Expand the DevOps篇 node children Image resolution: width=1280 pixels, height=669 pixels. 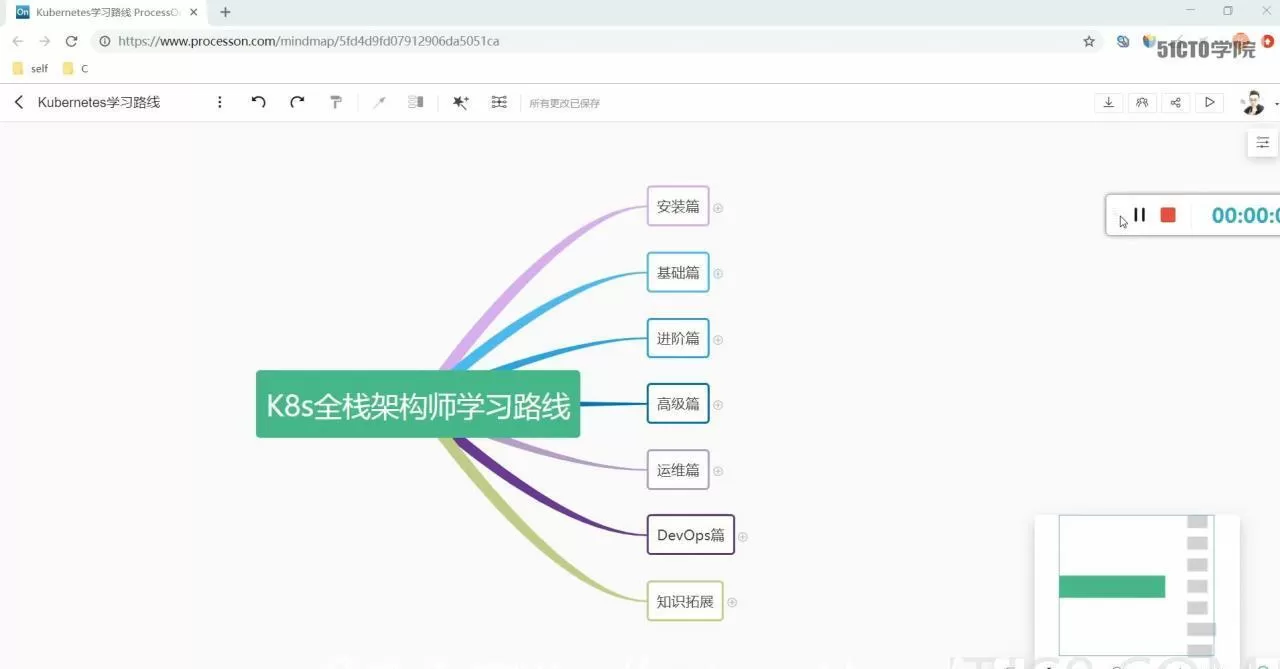coord(743,536)
